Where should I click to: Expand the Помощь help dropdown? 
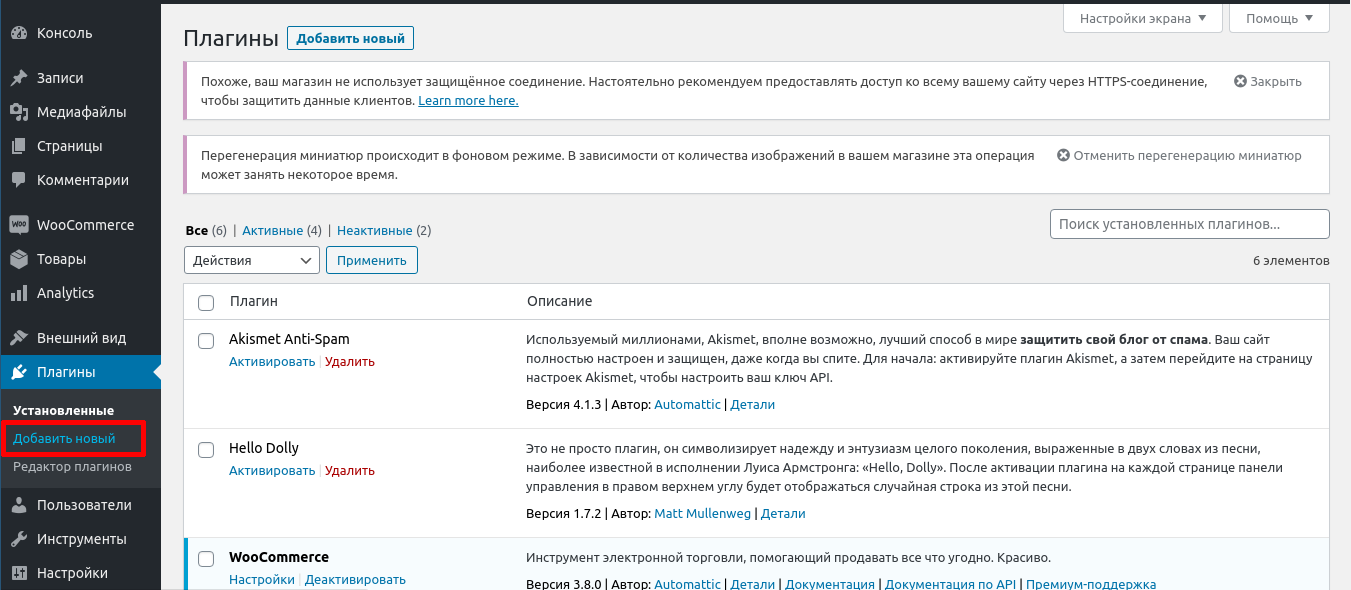(1279, 18)
